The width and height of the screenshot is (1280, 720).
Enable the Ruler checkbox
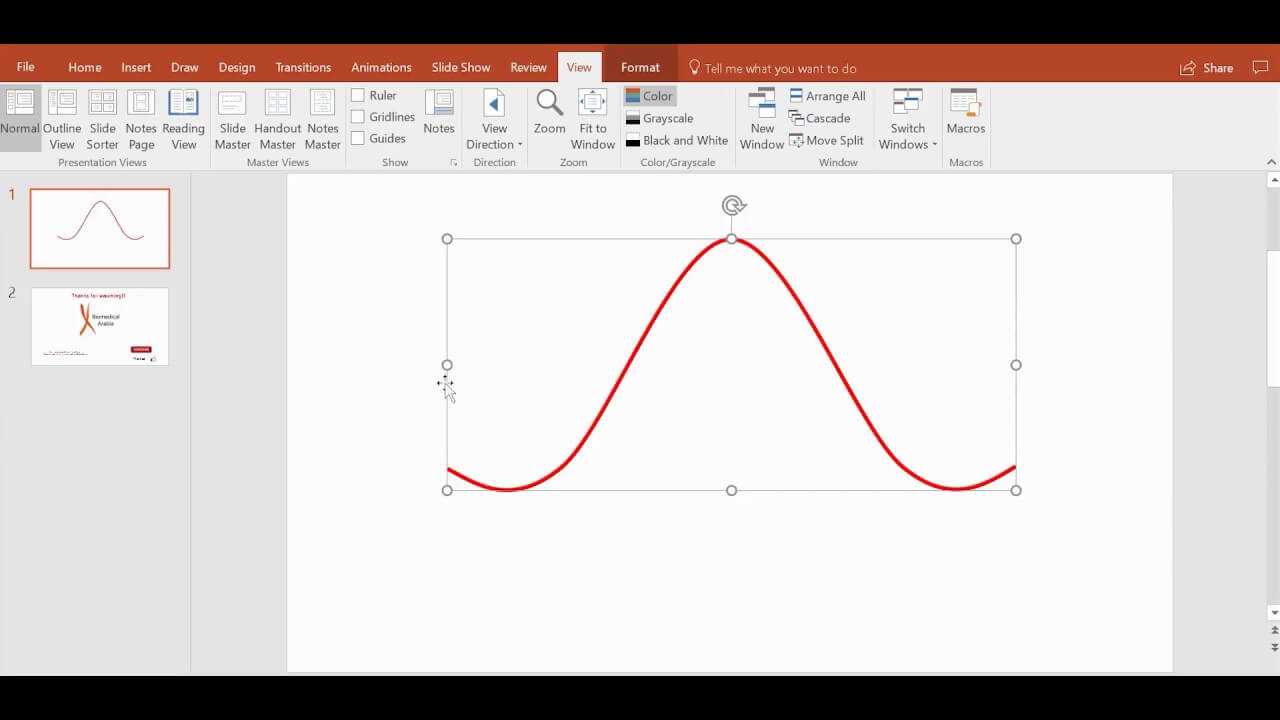click(x=358, y=96)
